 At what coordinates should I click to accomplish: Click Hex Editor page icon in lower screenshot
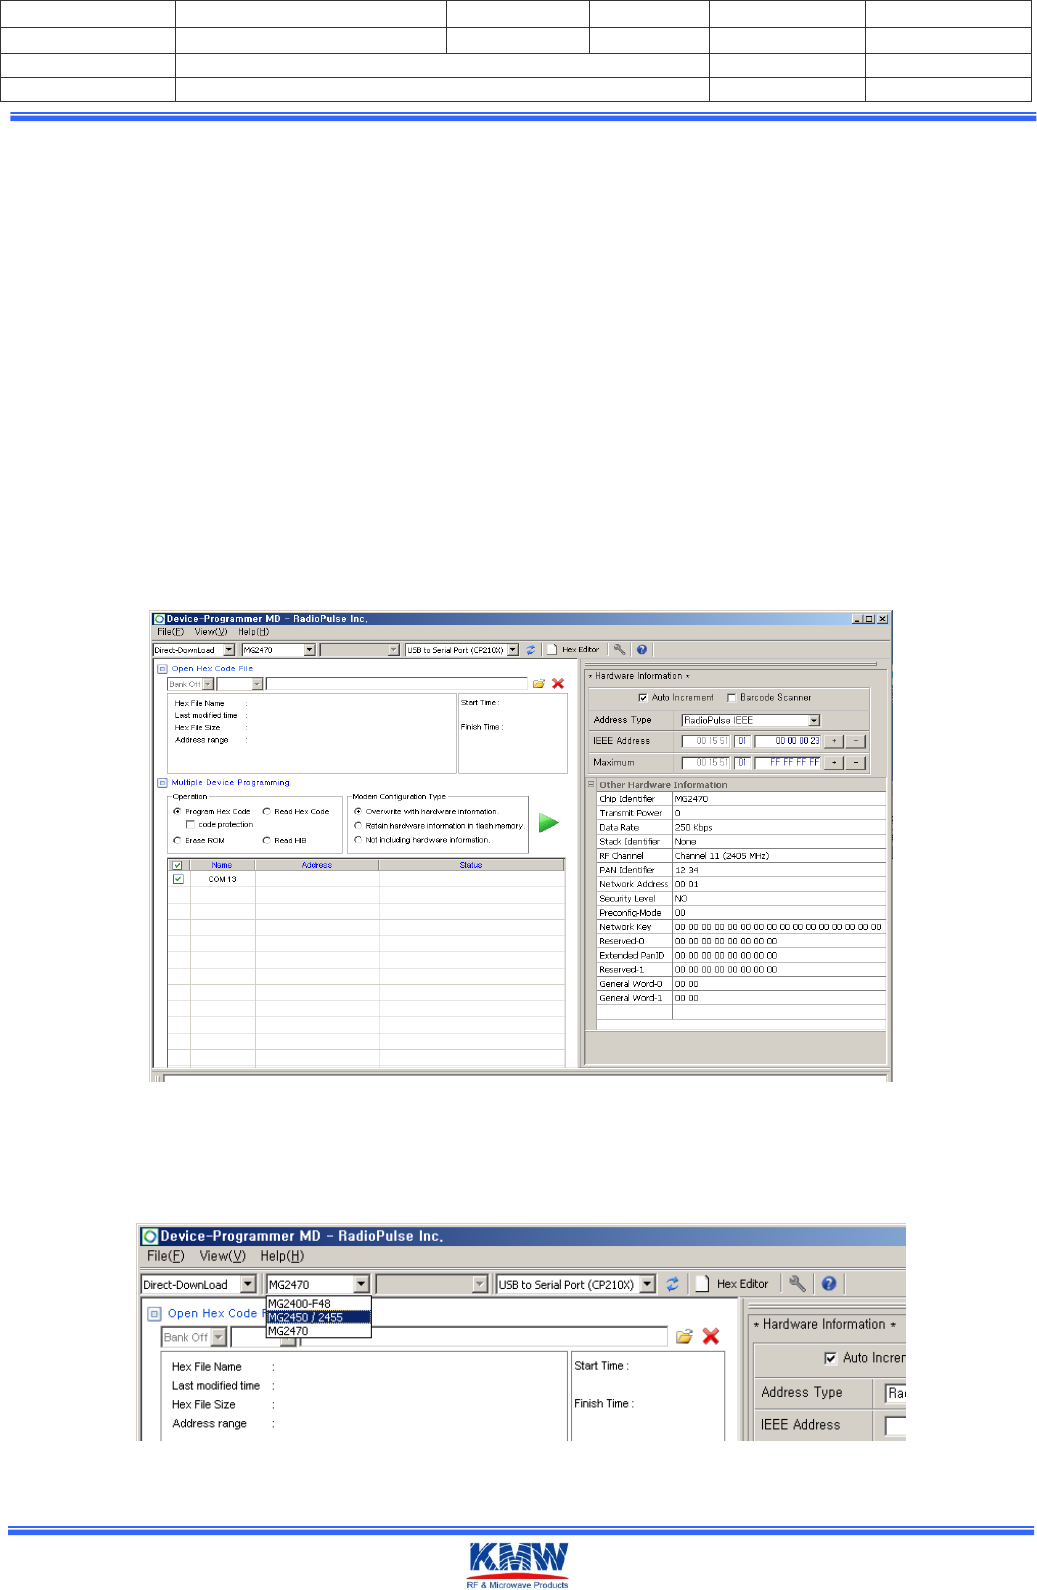click(702, 1284)
